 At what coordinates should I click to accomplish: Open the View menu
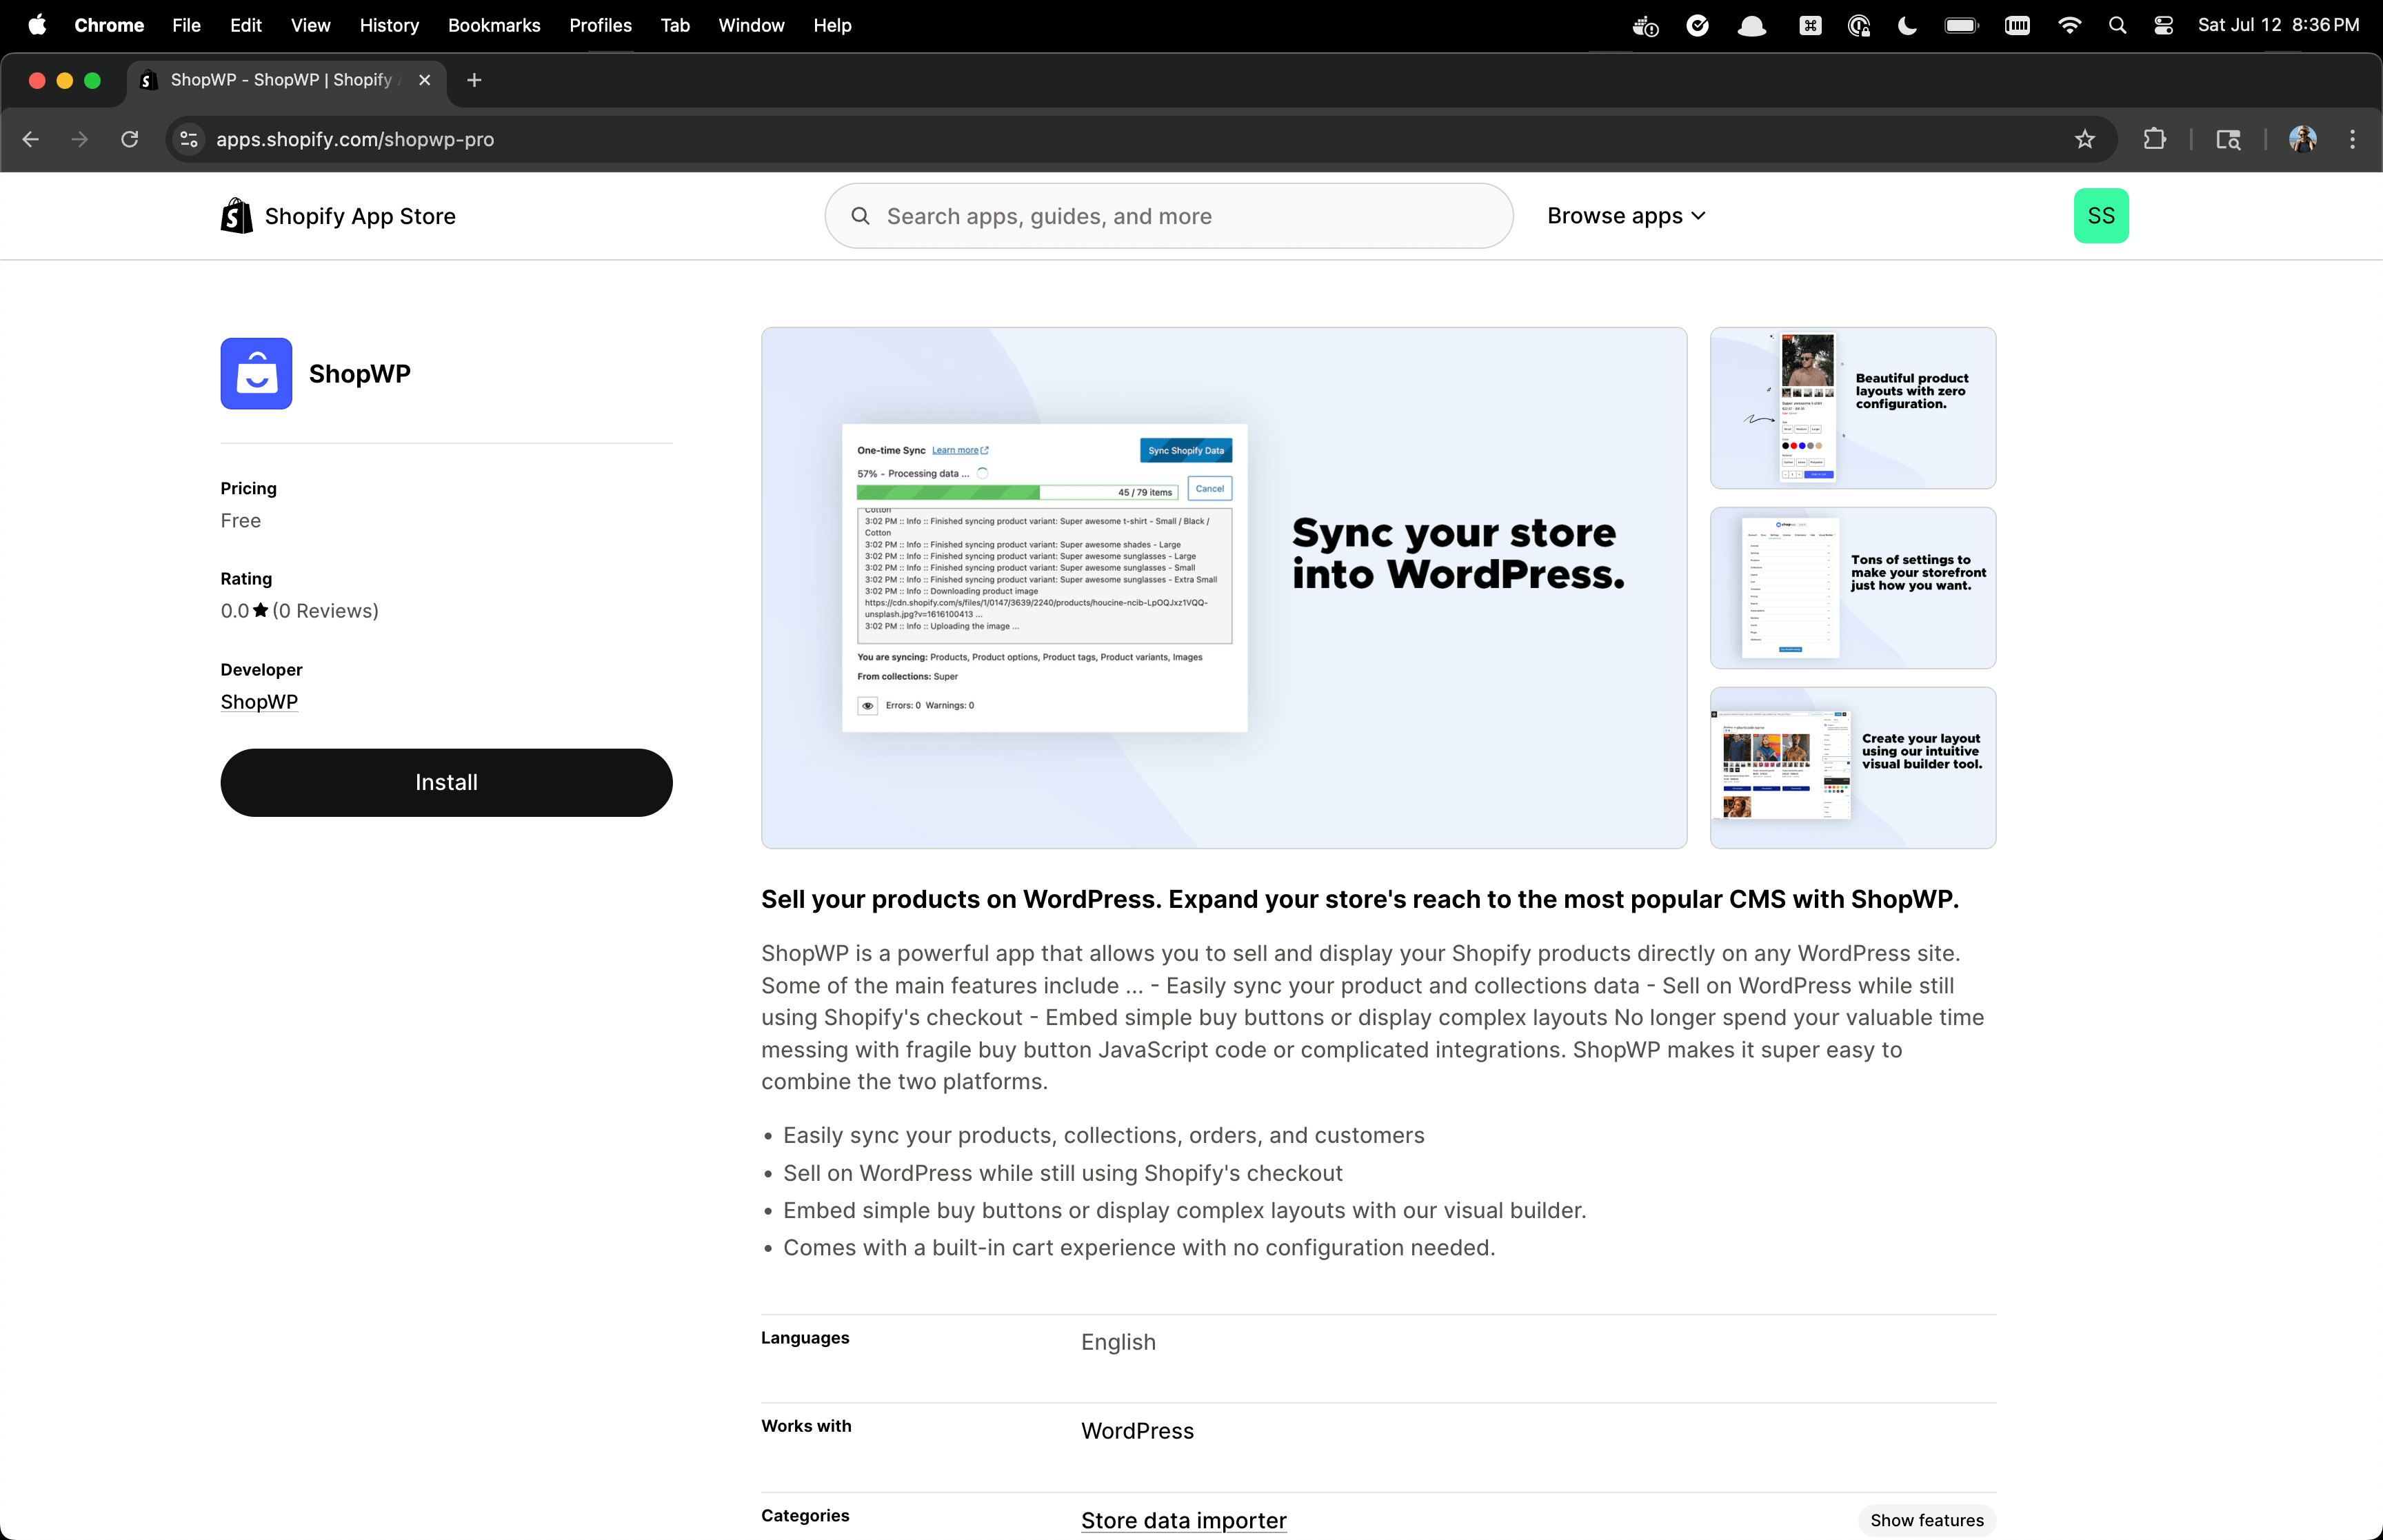click(310, 25)
